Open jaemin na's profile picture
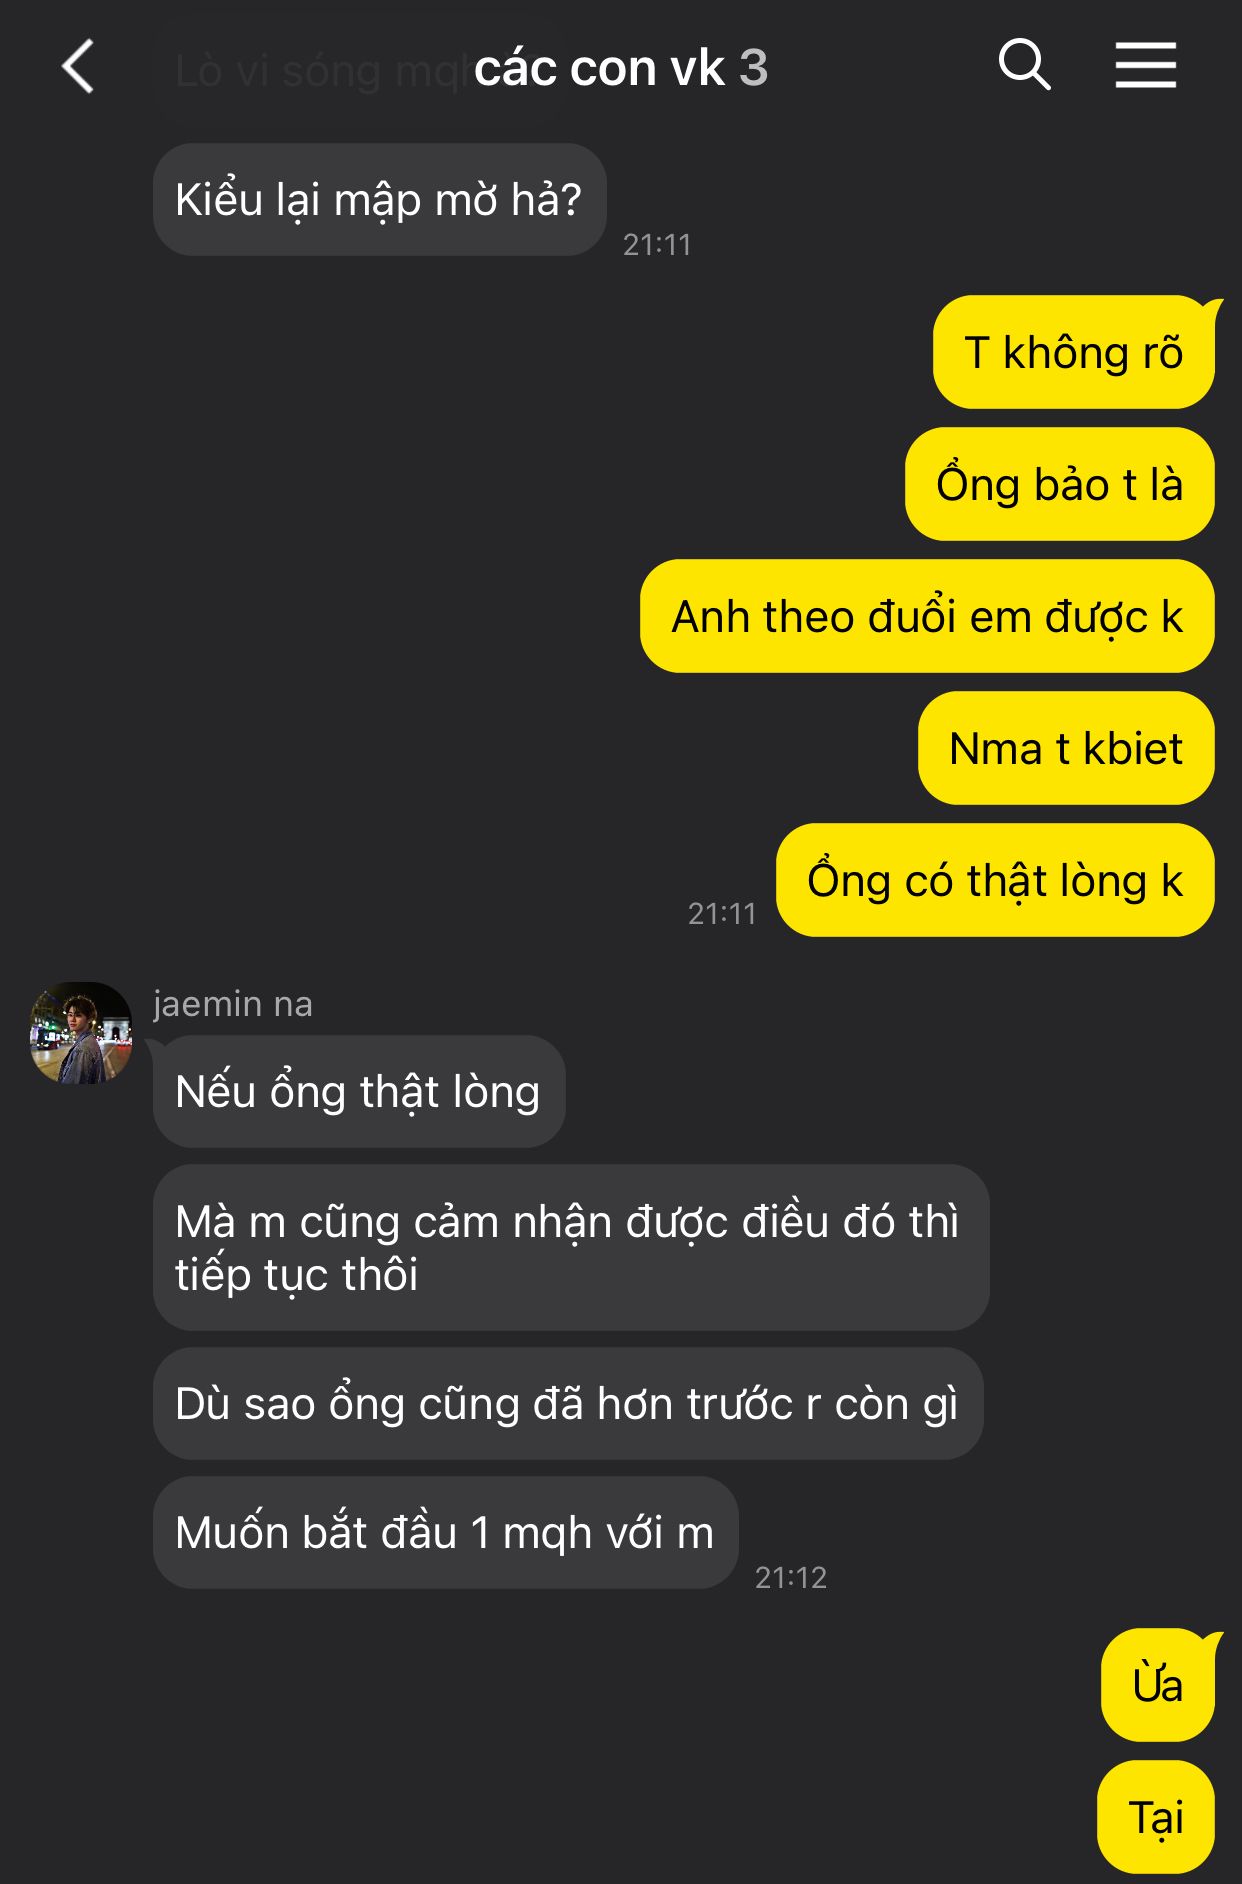The image size is (1242, 1884). point(81,1033)
